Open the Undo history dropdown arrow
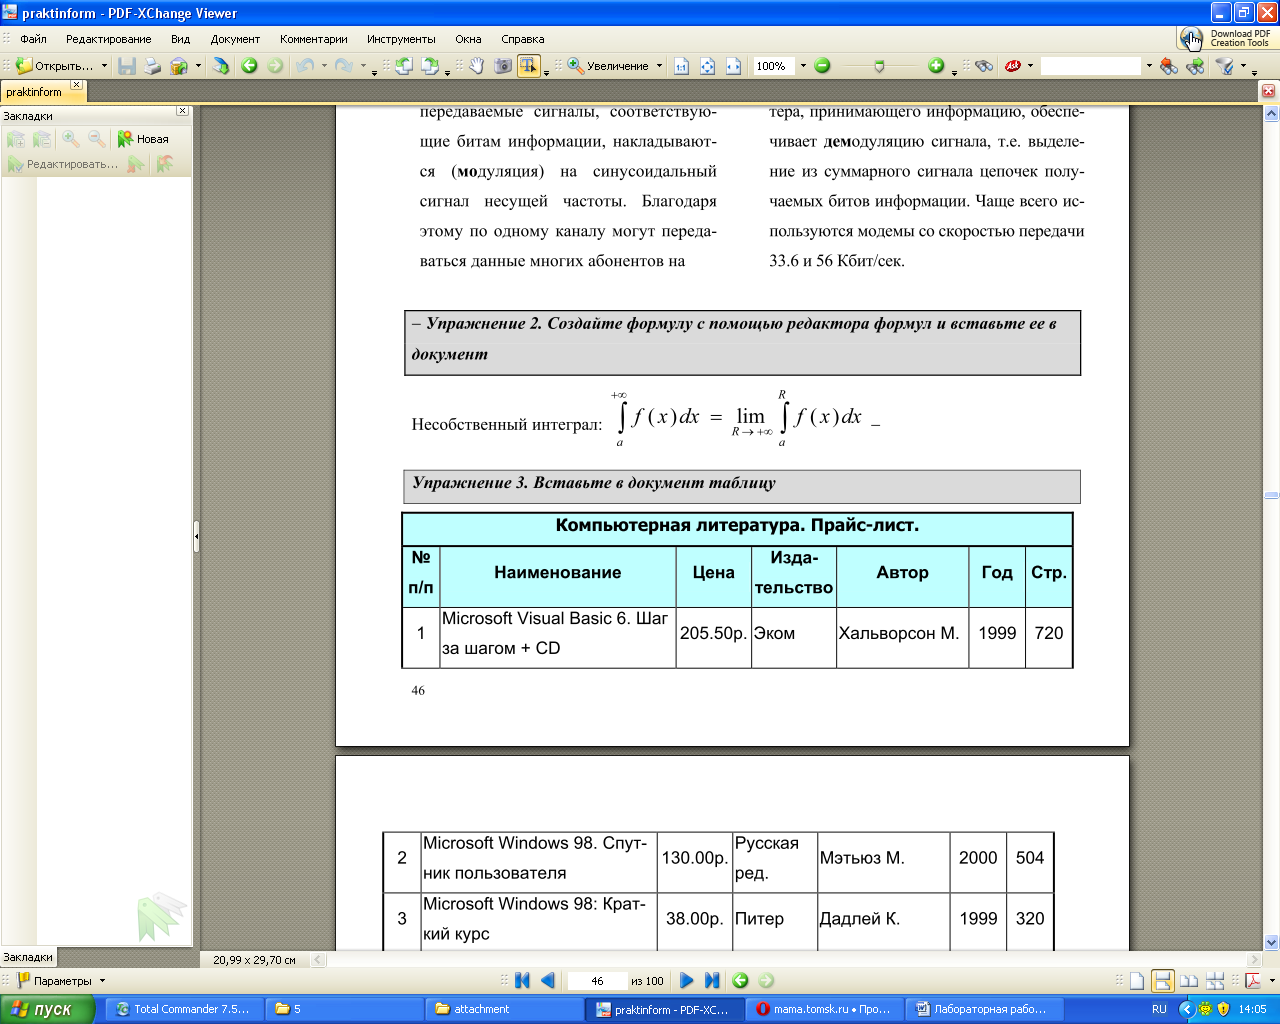The height and width of the screenshot is (1024, 1280). tap(324, 66)
